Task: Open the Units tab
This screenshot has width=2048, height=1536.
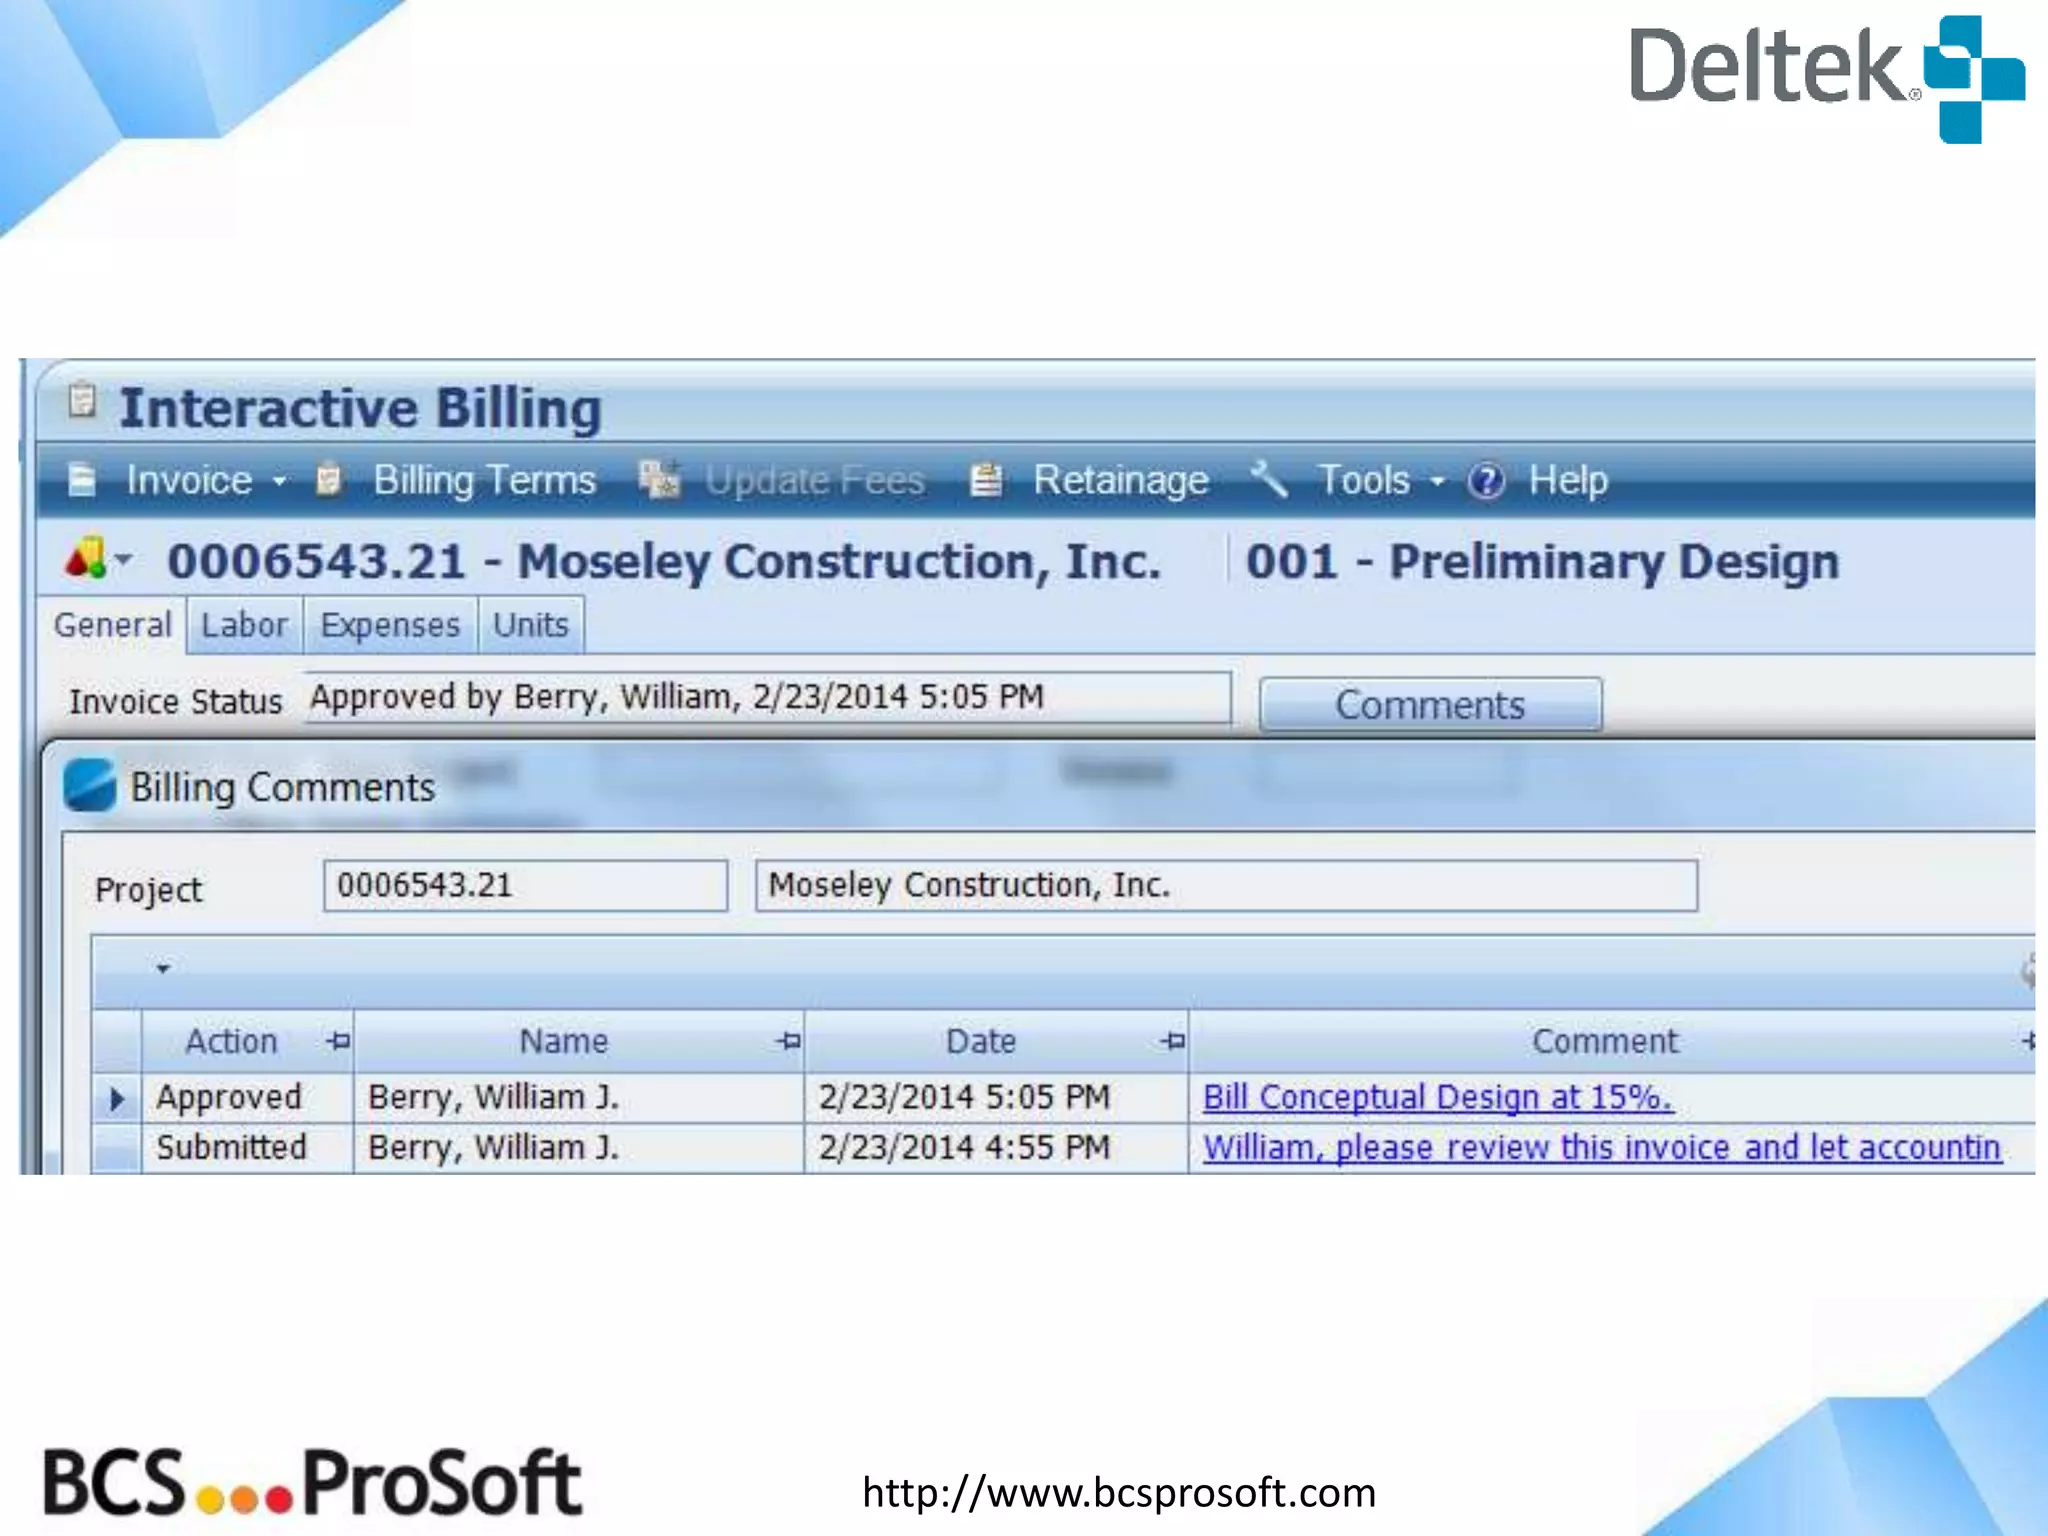Action: point(530,626)
